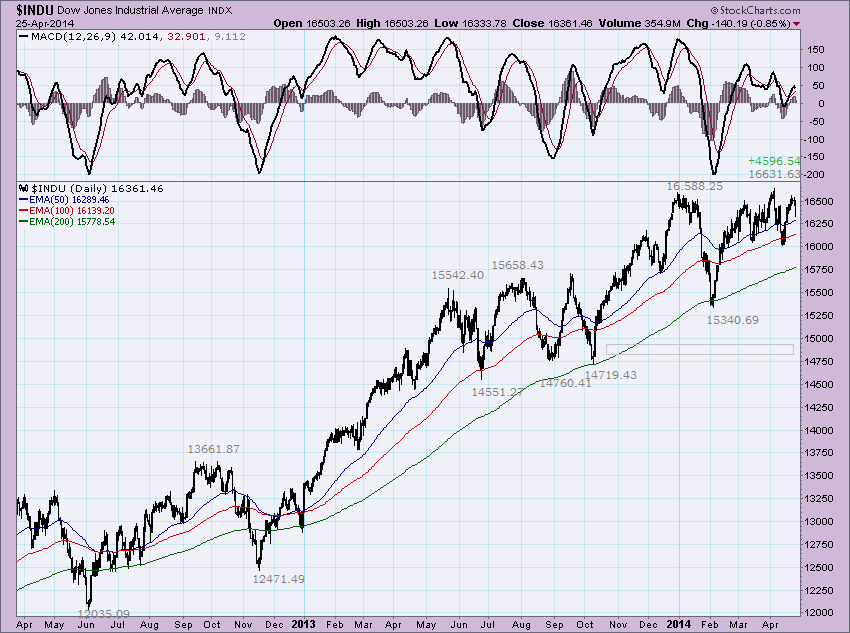Click the 13661.87 peak price label

coord(214,449)
